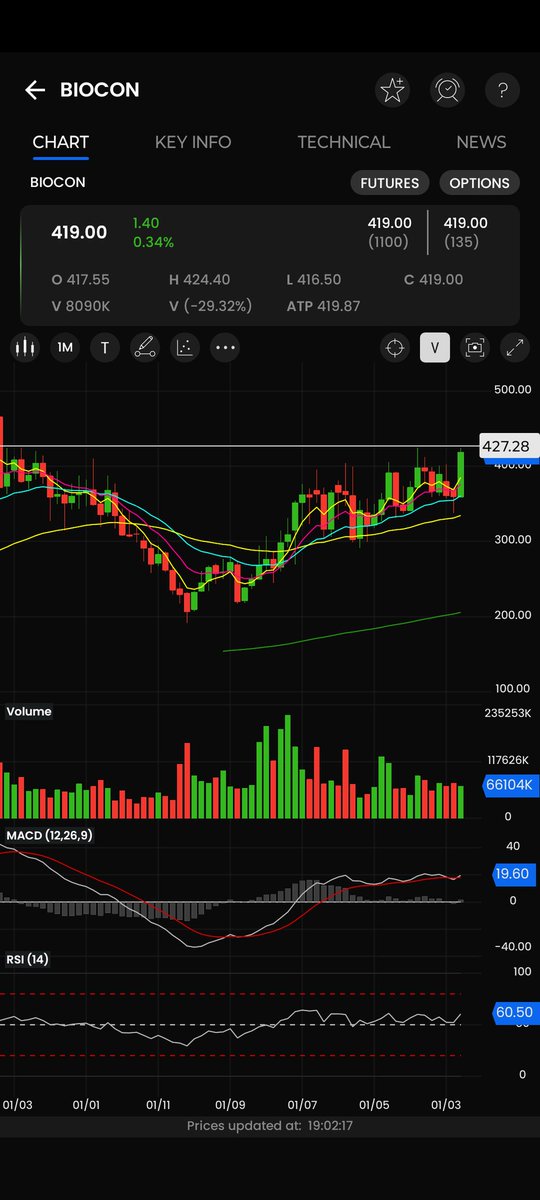Enable the crosshair tool

click(x=395, y=348)
